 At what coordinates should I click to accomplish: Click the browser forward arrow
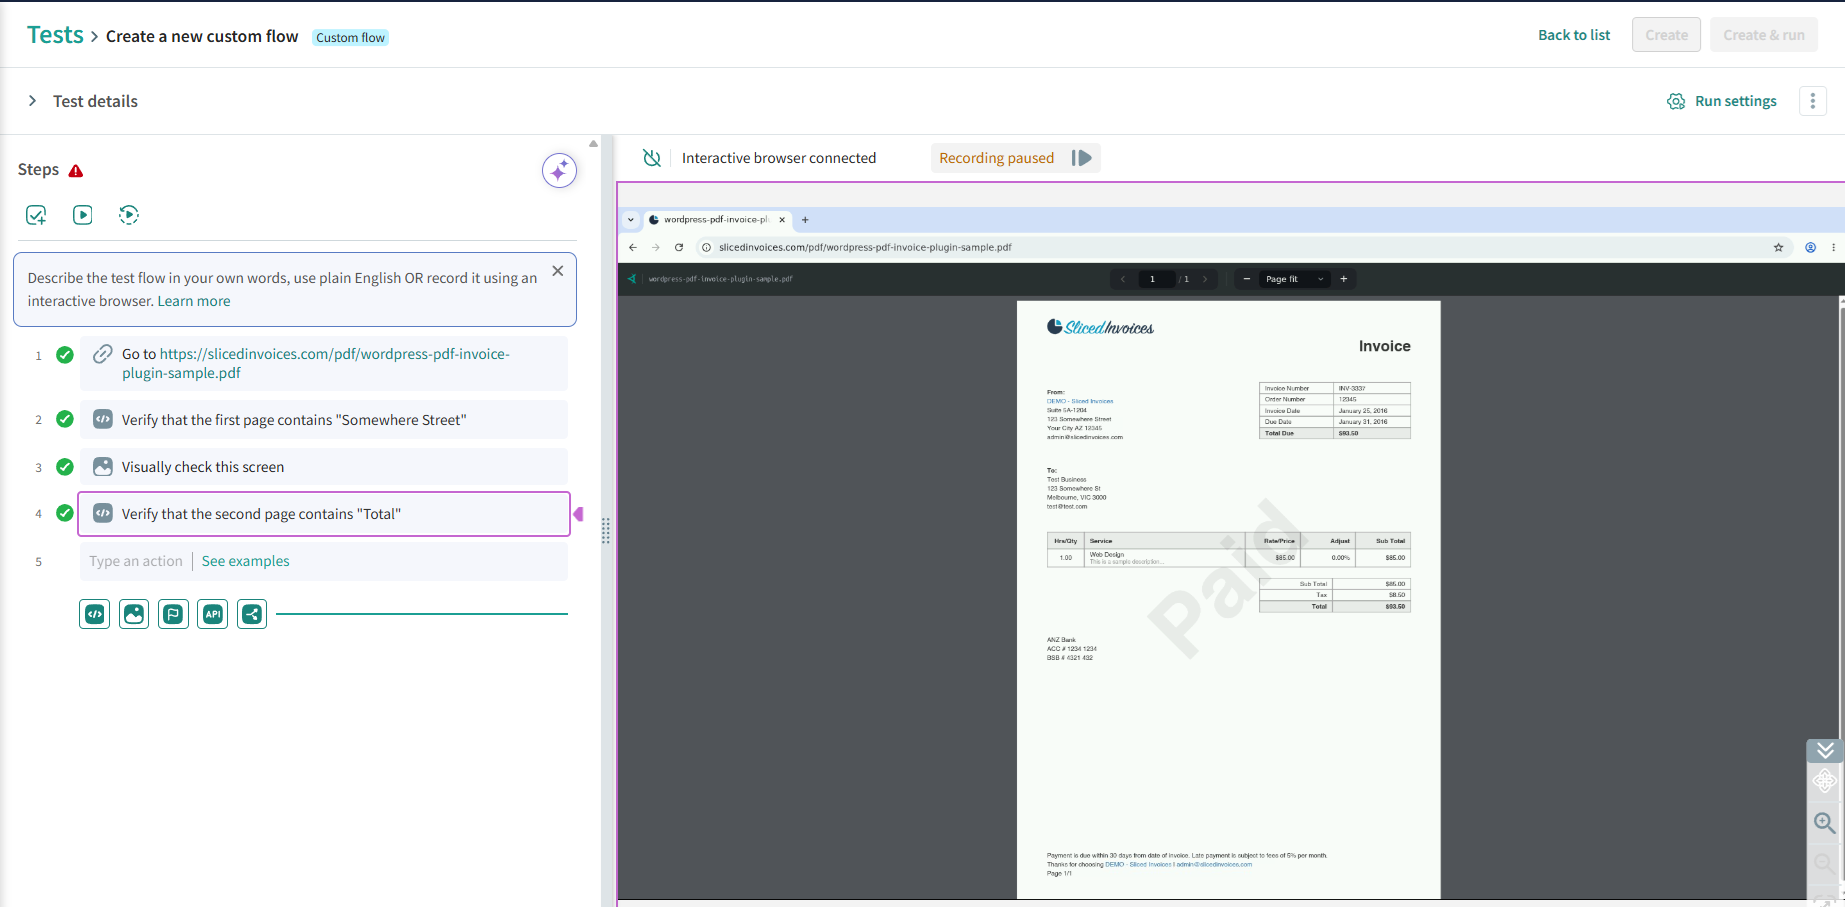coord(656,247)
